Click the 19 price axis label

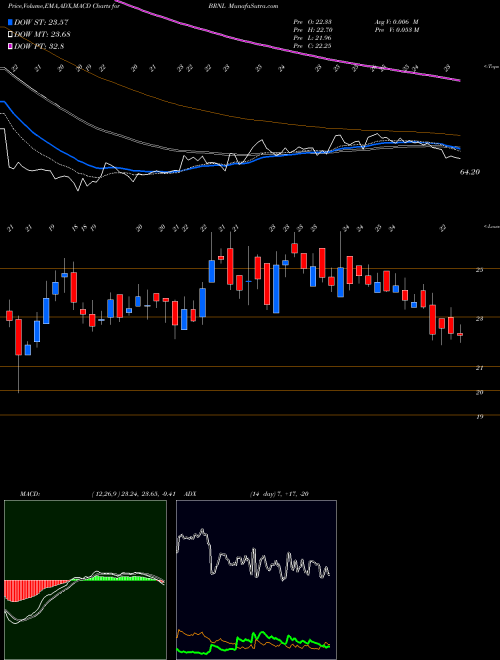[x=479, y=417]
